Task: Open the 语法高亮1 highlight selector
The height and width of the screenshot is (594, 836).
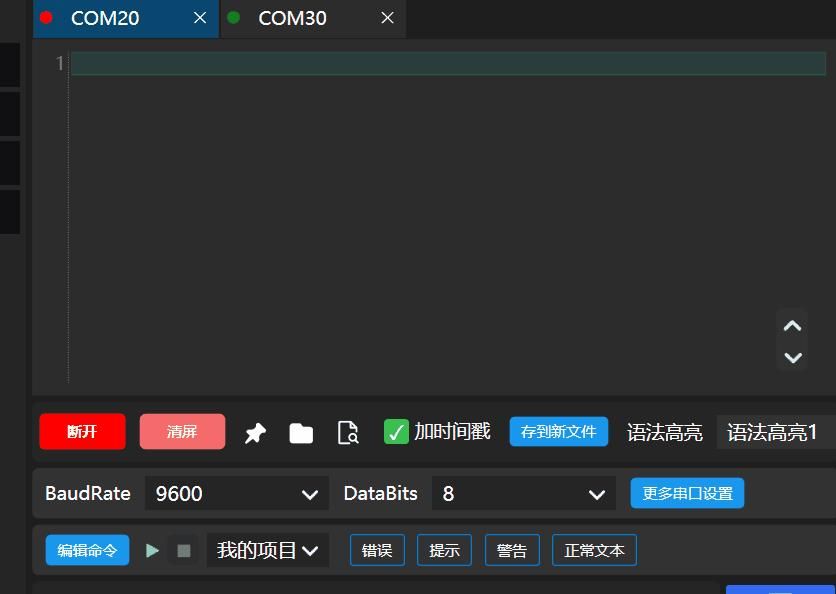Action: (775, 432)
